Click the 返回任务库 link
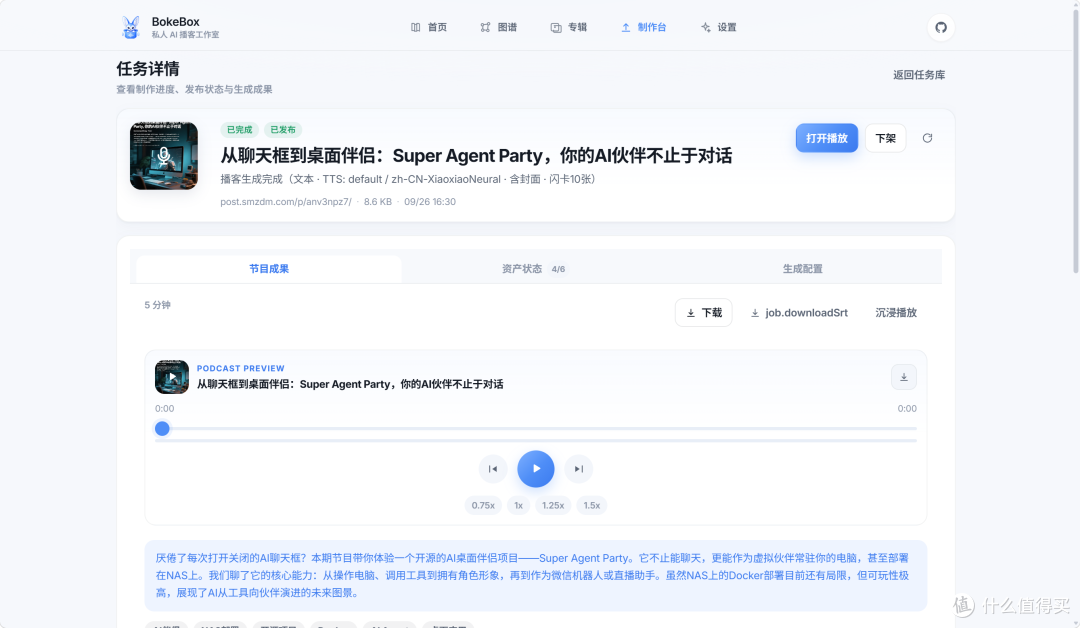The image size is (1080, 628). [x=919, y=75]
